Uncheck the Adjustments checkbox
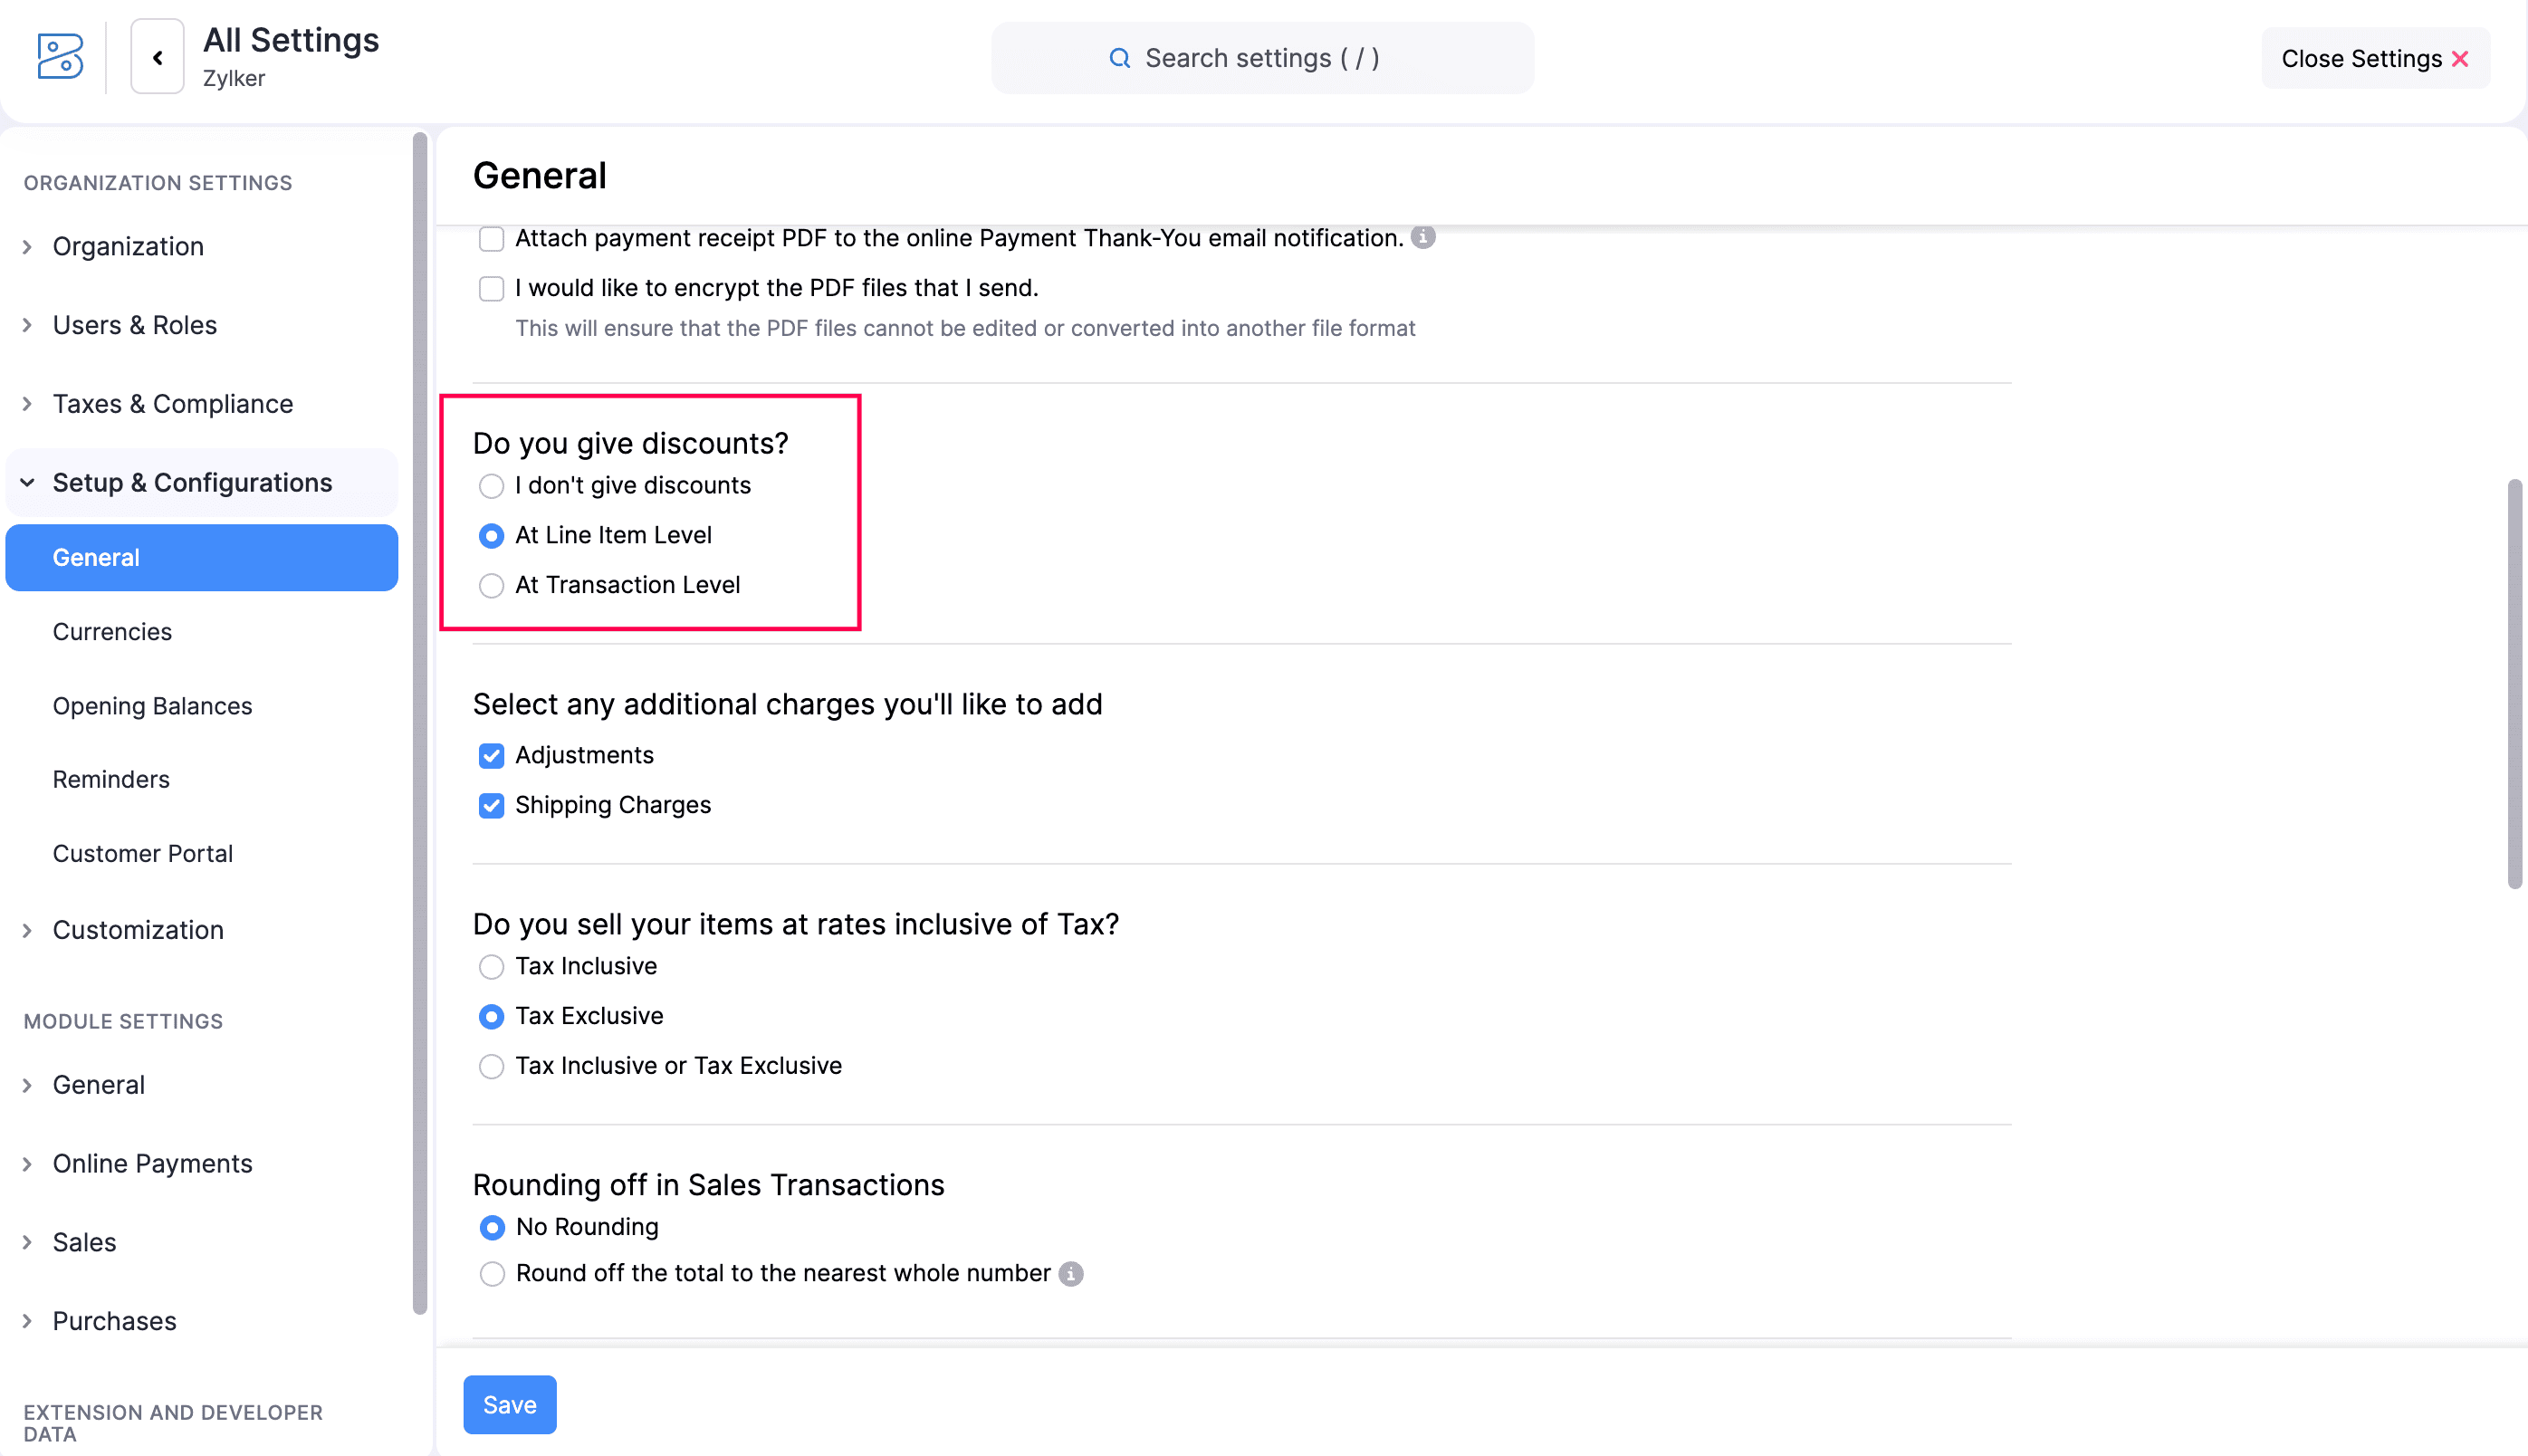The height and width of the screenshot is (1456, 2528). [491, 756]
